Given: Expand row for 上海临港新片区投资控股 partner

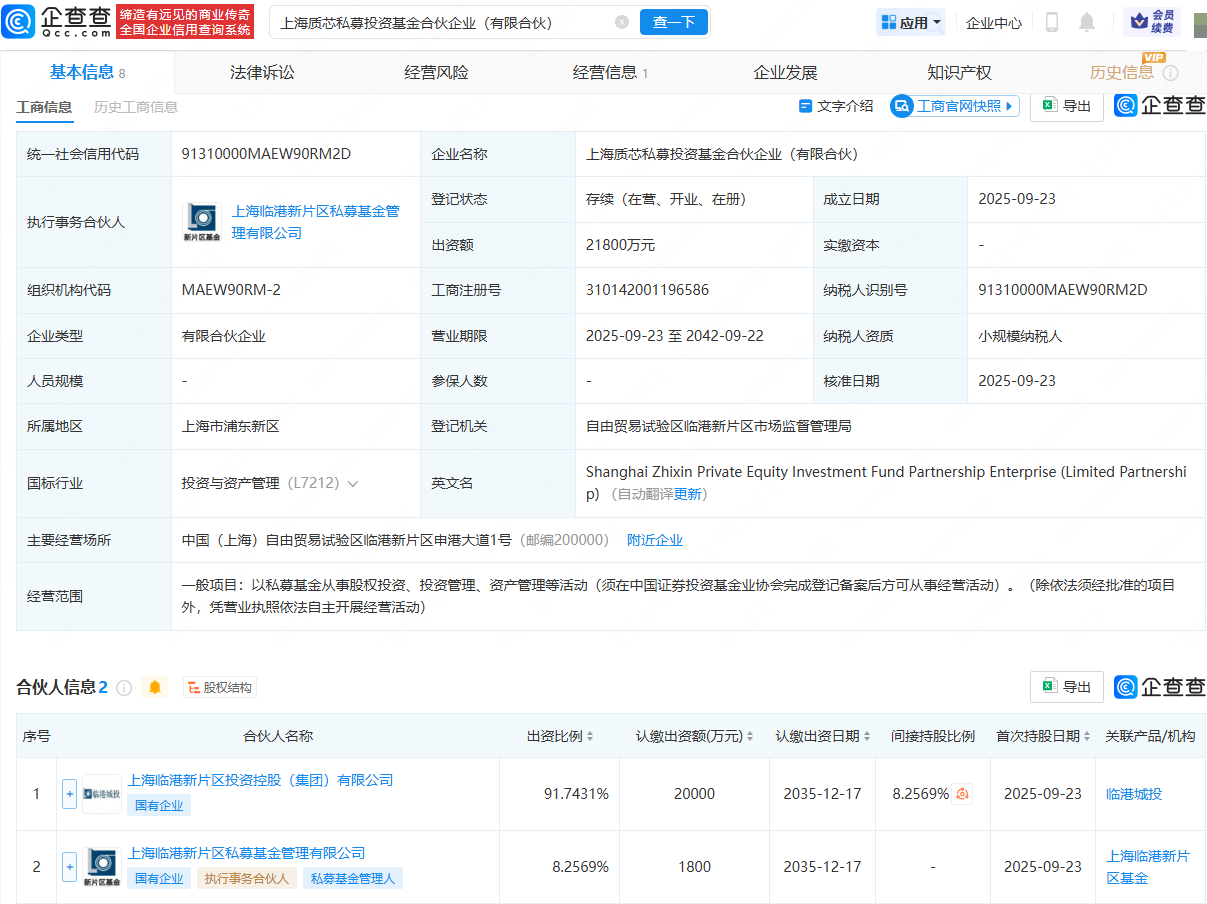Looking at the screenshot, I should (70, 794).
